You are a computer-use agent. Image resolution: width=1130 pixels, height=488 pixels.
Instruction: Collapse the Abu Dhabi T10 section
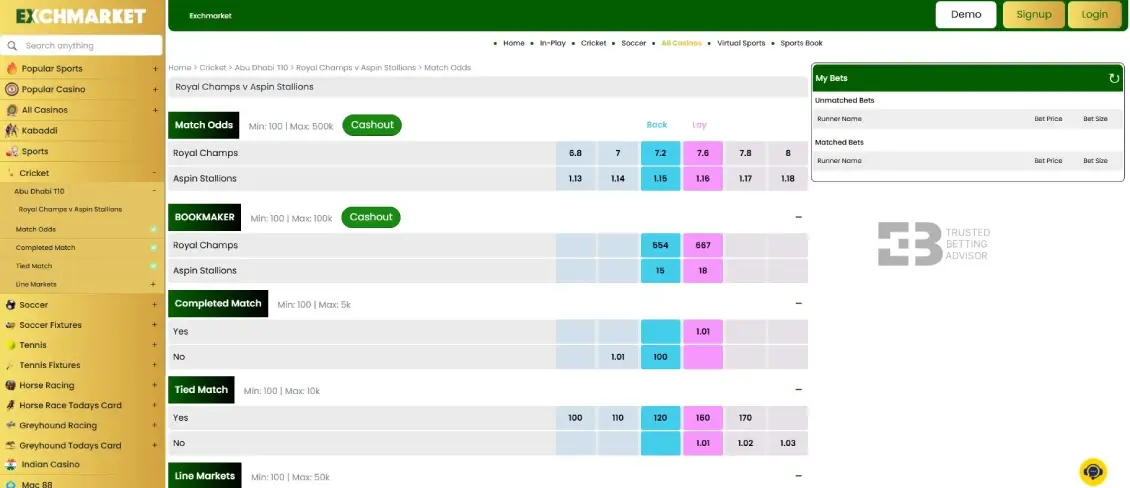coord(154,191)
